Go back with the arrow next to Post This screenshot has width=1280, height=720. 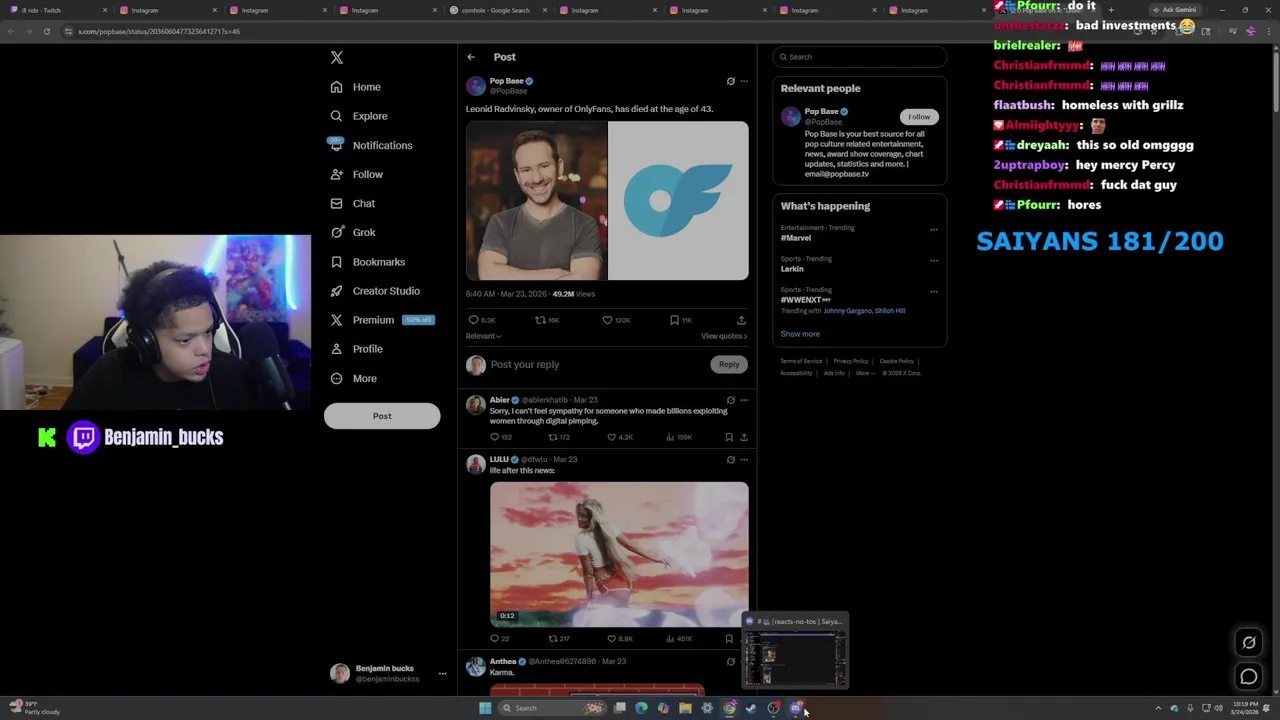471,57
